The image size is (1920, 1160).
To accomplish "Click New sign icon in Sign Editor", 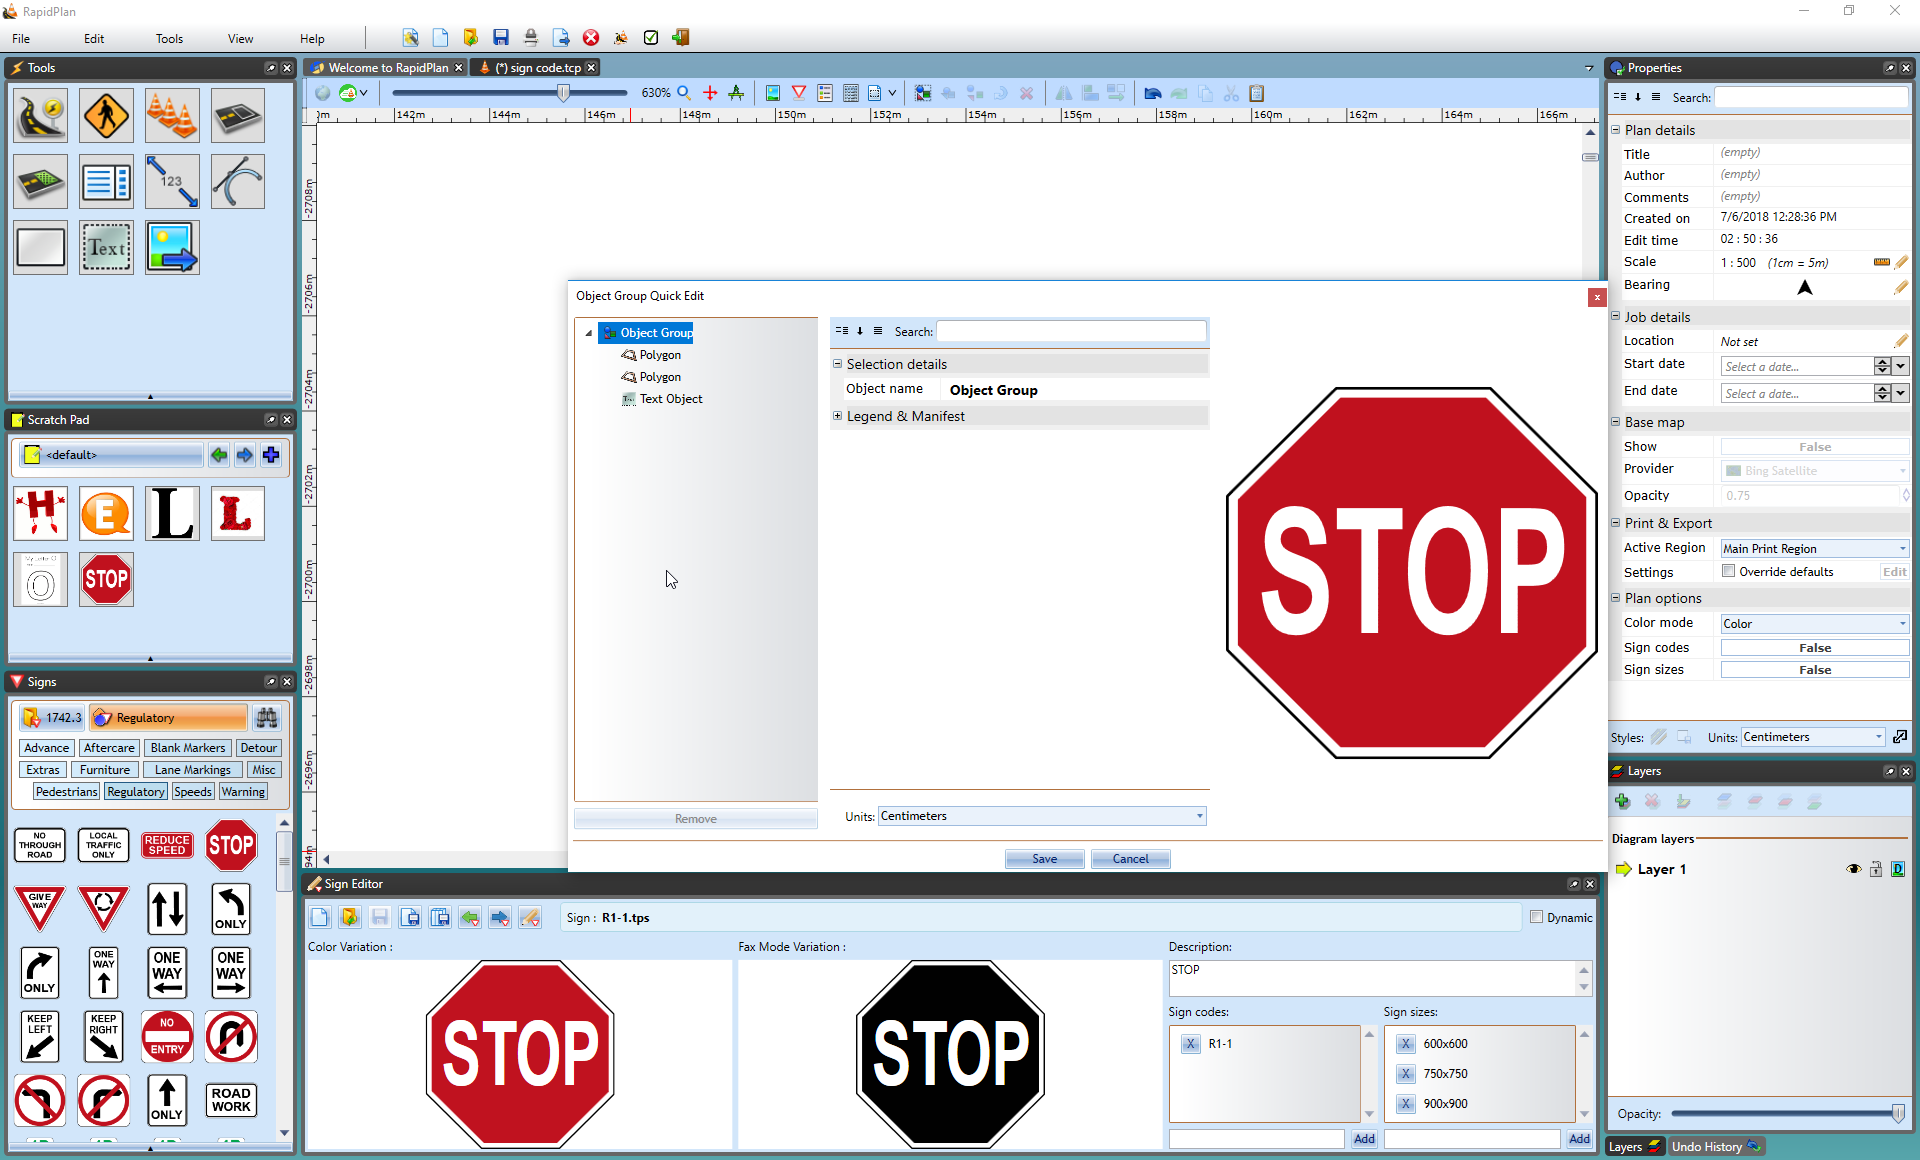I will pyautogui.click(x=320, y=918).
